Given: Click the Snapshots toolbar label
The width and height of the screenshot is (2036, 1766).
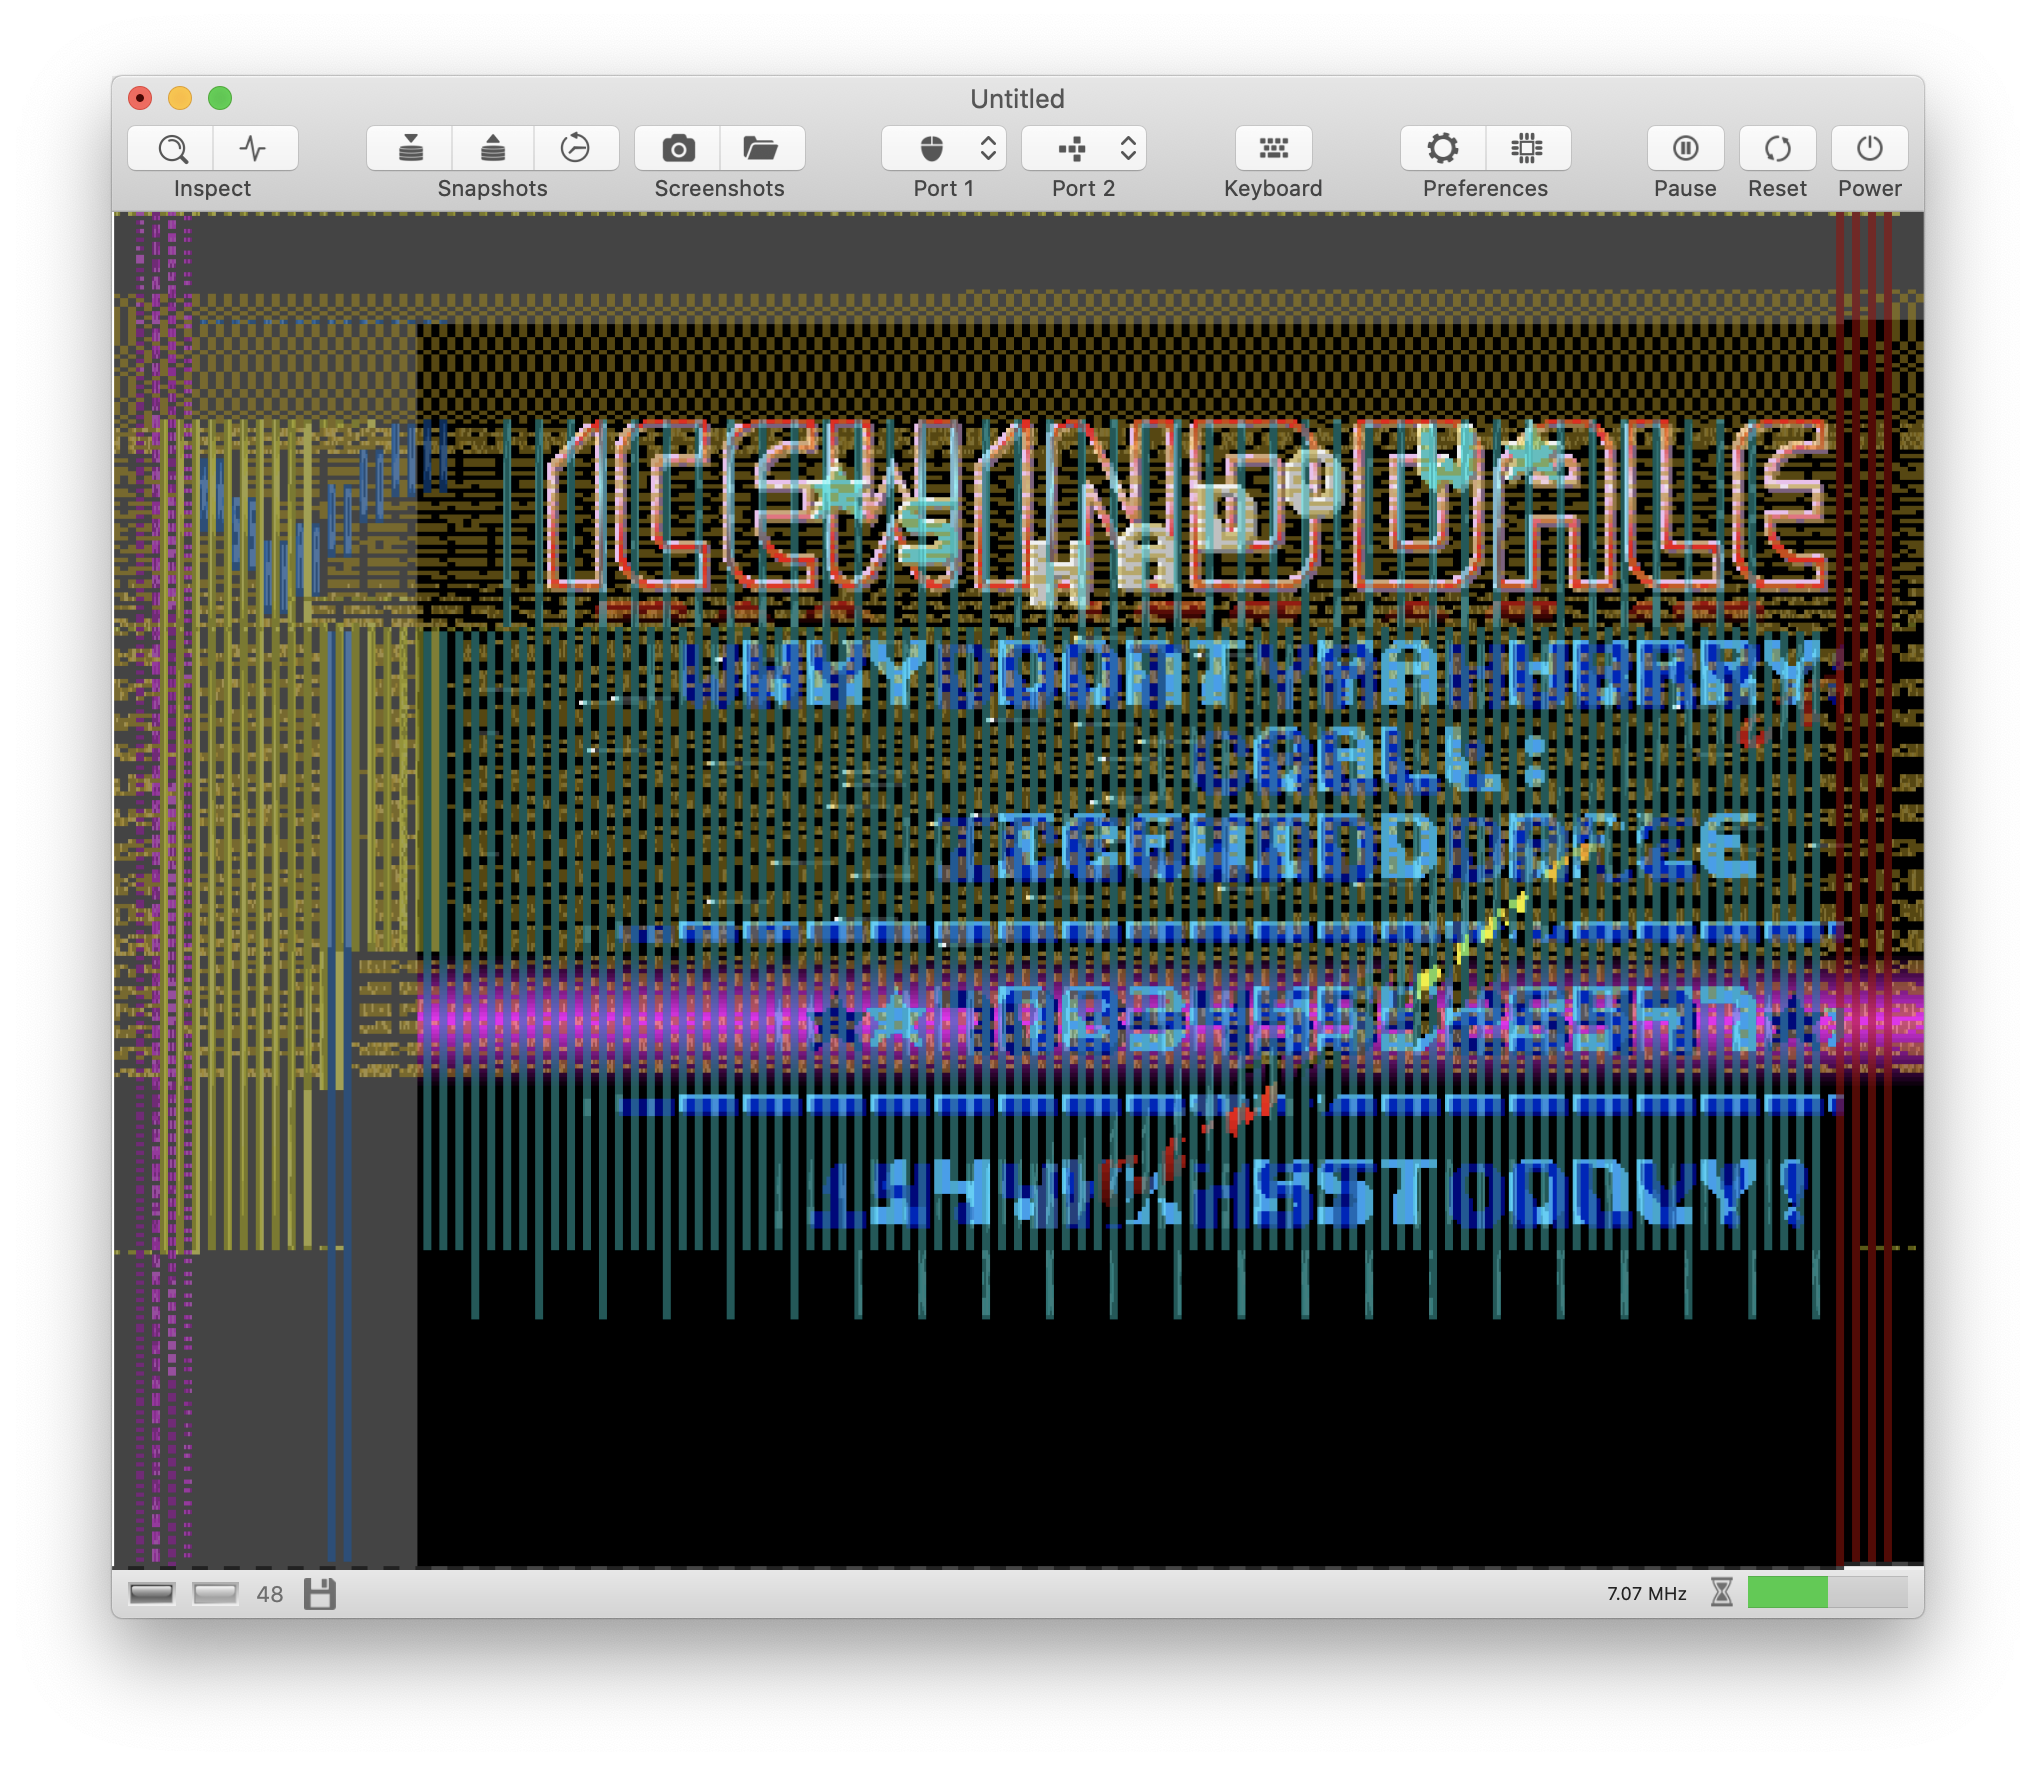Looking at the screenshot, I should 493,189.
